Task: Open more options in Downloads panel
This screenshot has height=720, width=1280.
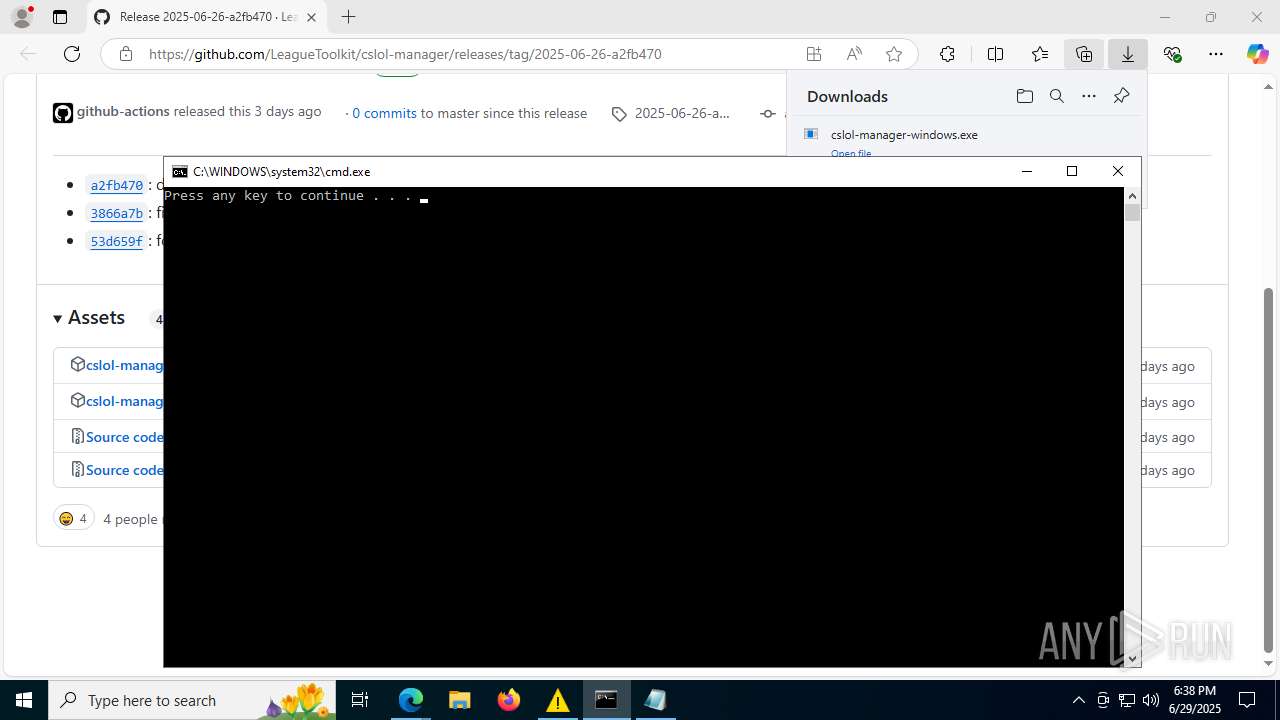Action: (1089, 96)
